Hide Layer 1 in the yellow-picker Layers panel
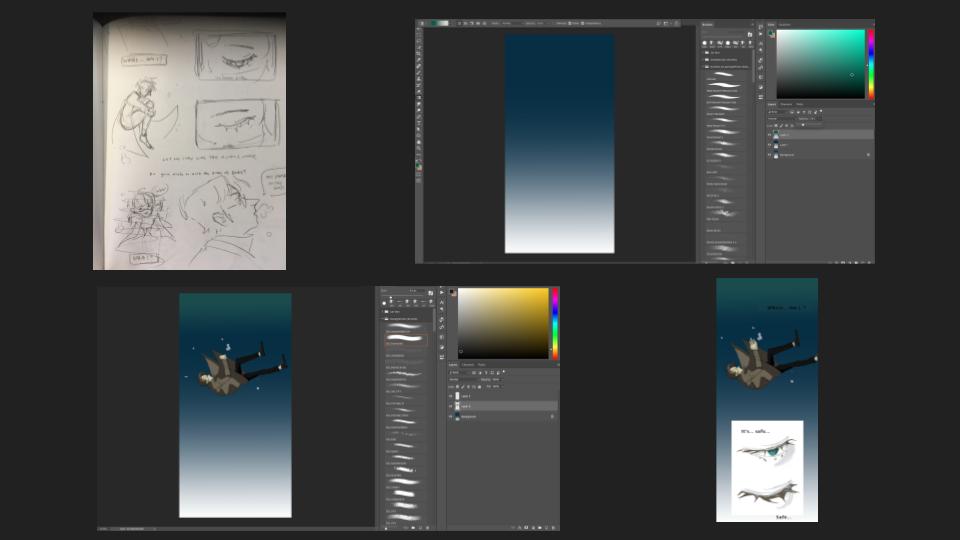The width and height of the screenshot is (960, 540). [x=450, y=406]
